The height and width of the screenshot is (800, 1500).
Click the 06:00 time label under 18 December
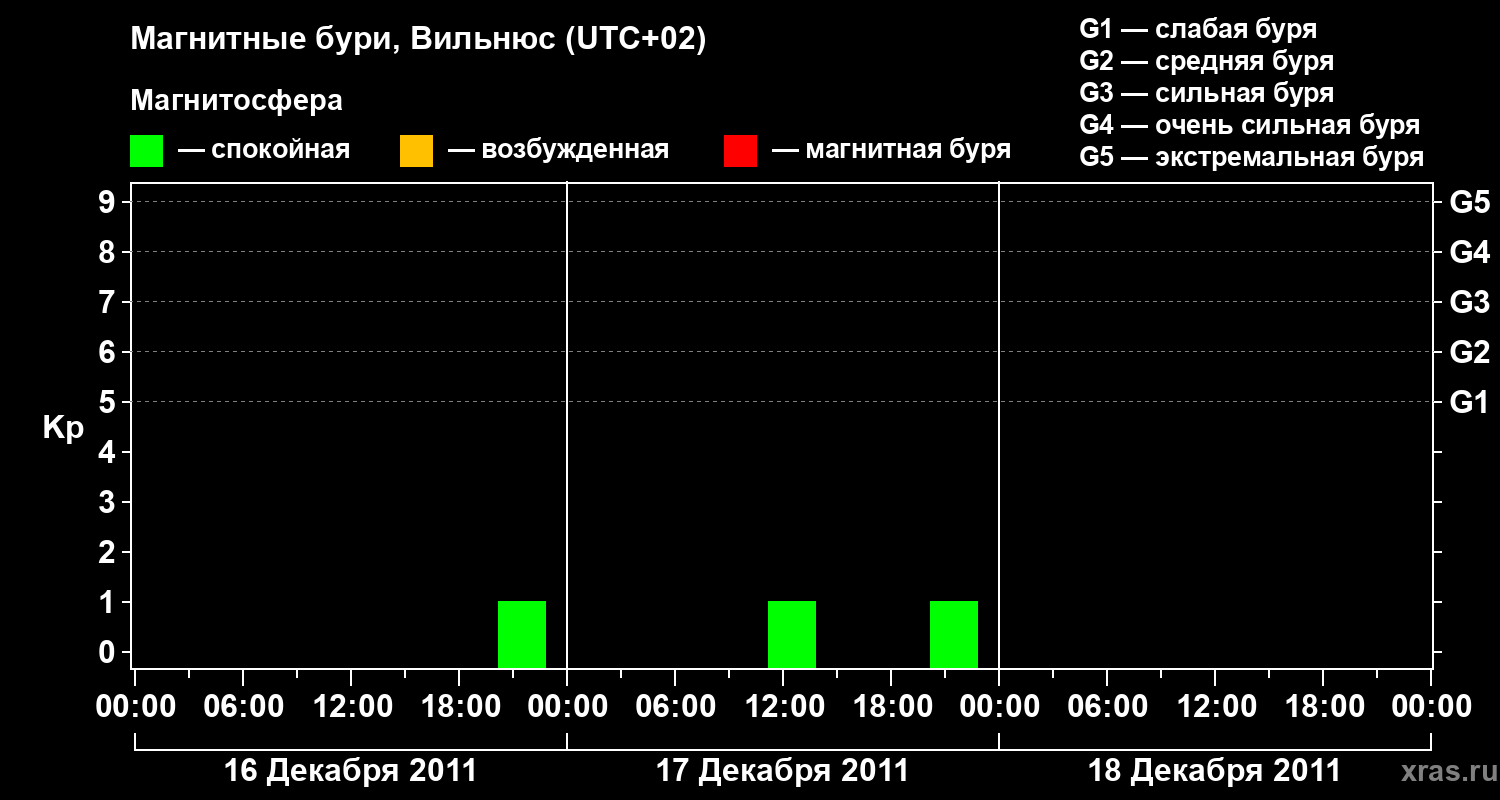pyautogui.click(x=1107, y=706)
